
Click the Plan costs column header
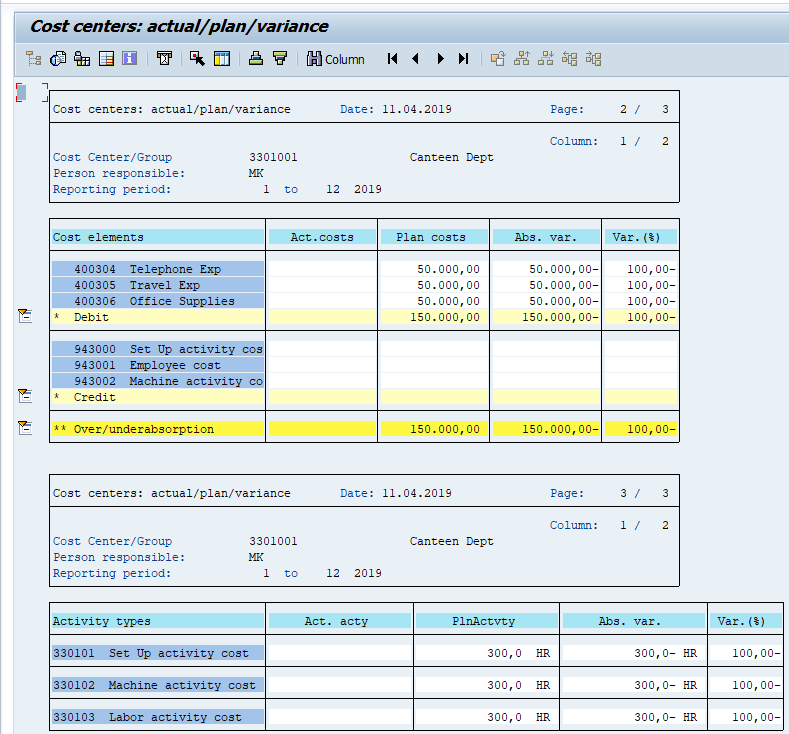tap(432, 237)
